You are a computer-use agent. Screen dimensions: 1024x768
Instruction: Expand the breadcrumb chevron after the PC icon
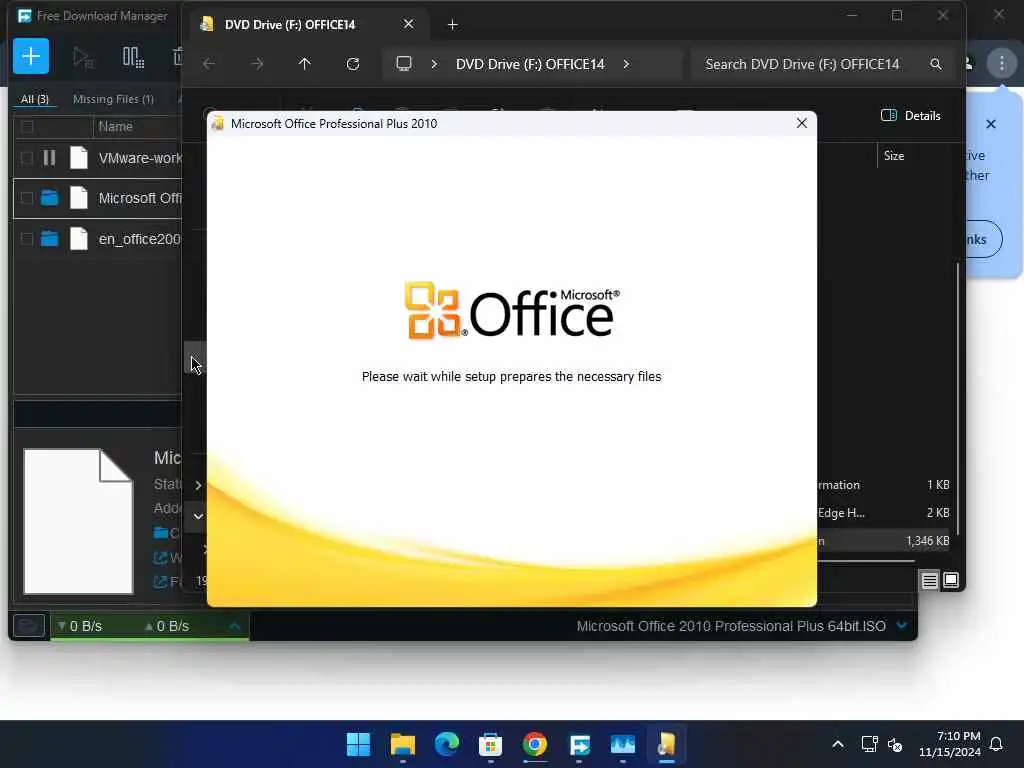(x=434, y=64)
